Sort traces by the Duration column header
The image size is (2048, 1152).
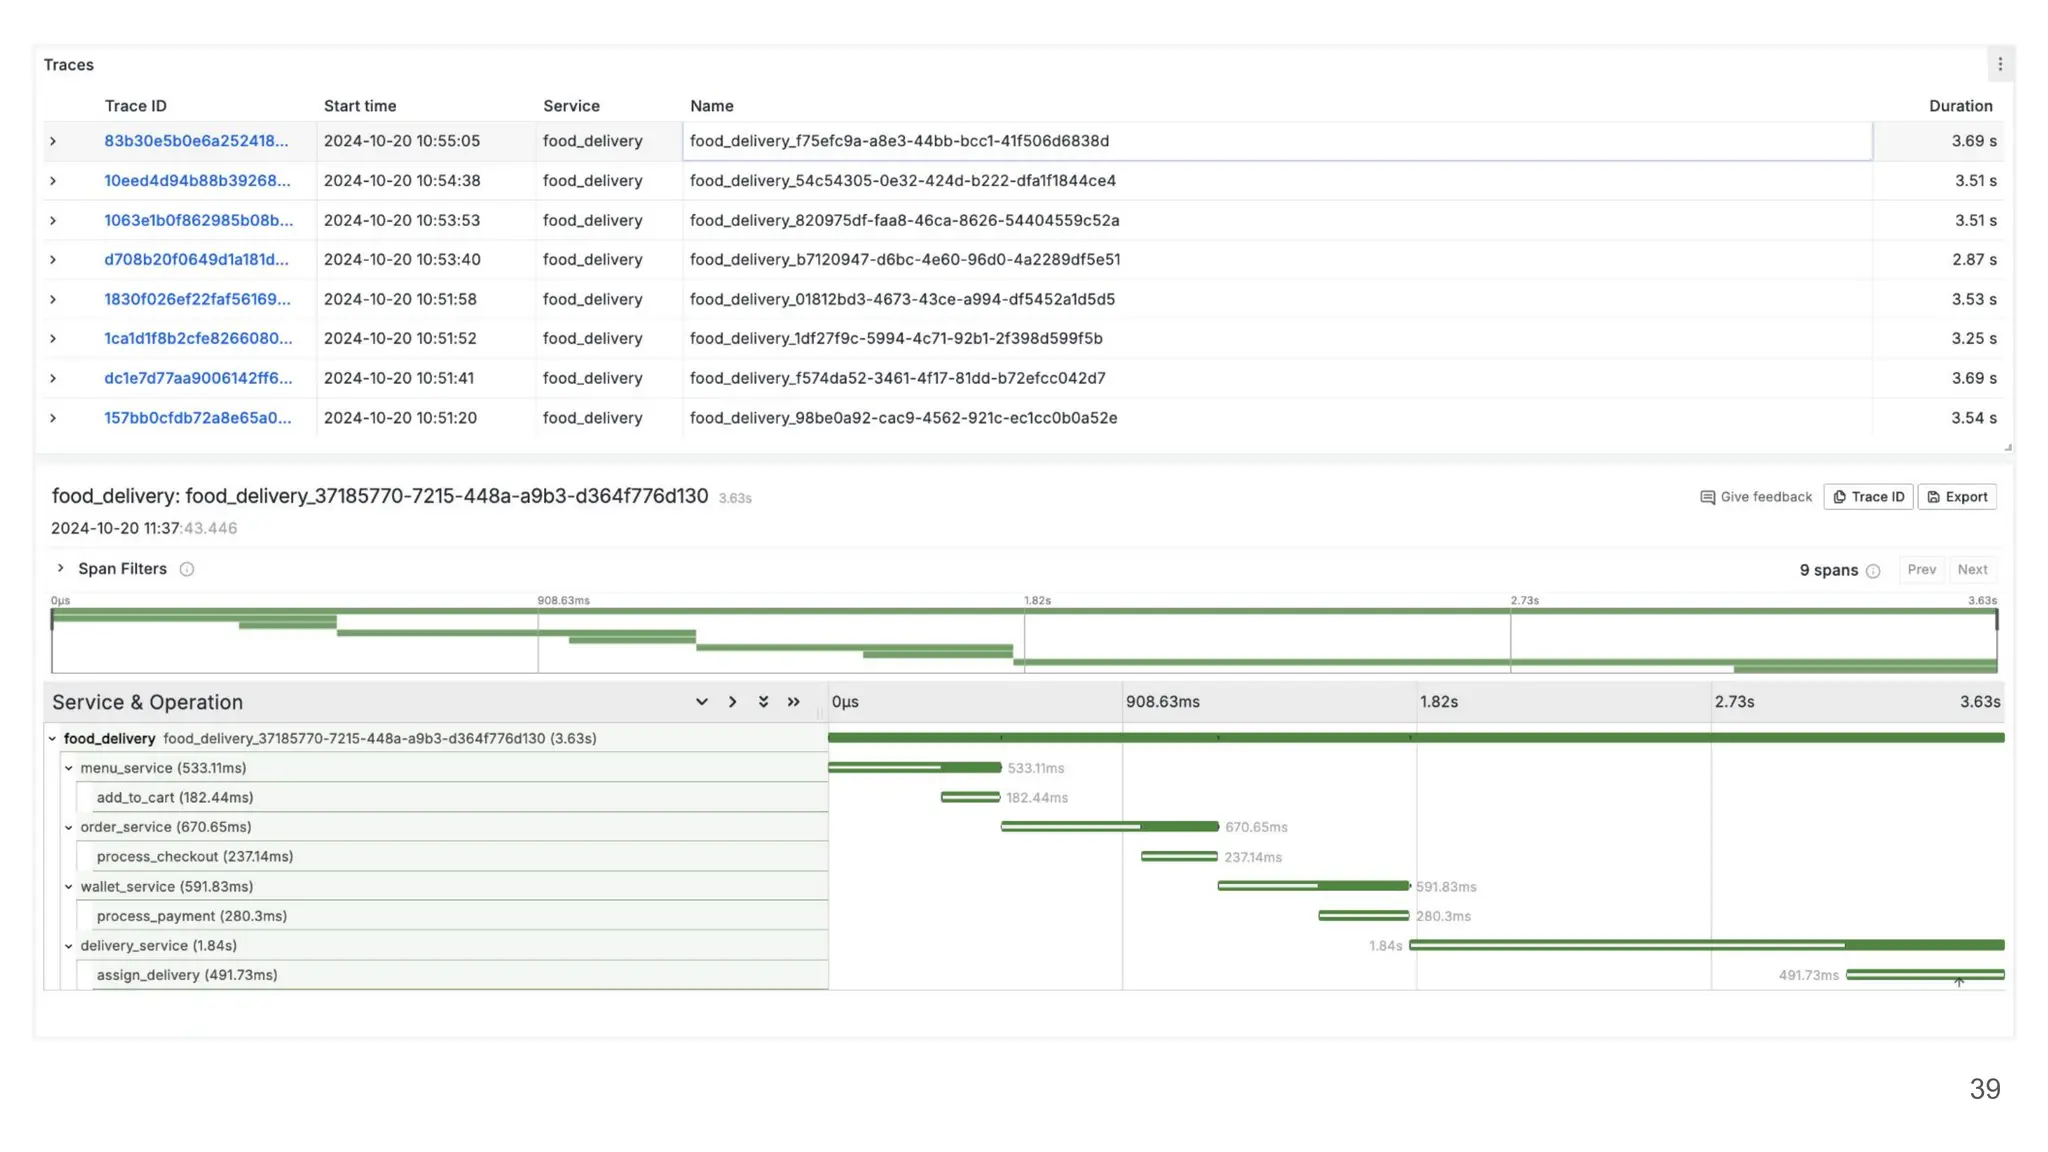tap(1959, 106)
